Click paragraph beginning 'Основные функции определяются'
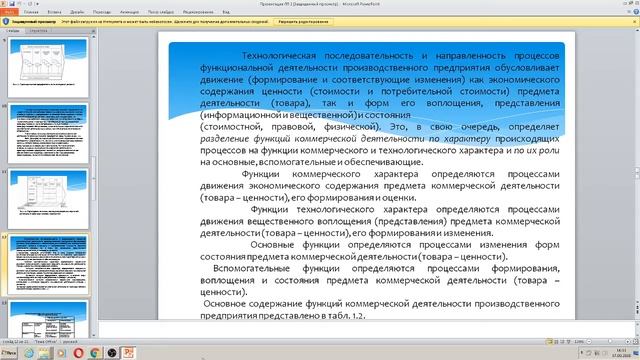640x360 pixels. (380, 251)
